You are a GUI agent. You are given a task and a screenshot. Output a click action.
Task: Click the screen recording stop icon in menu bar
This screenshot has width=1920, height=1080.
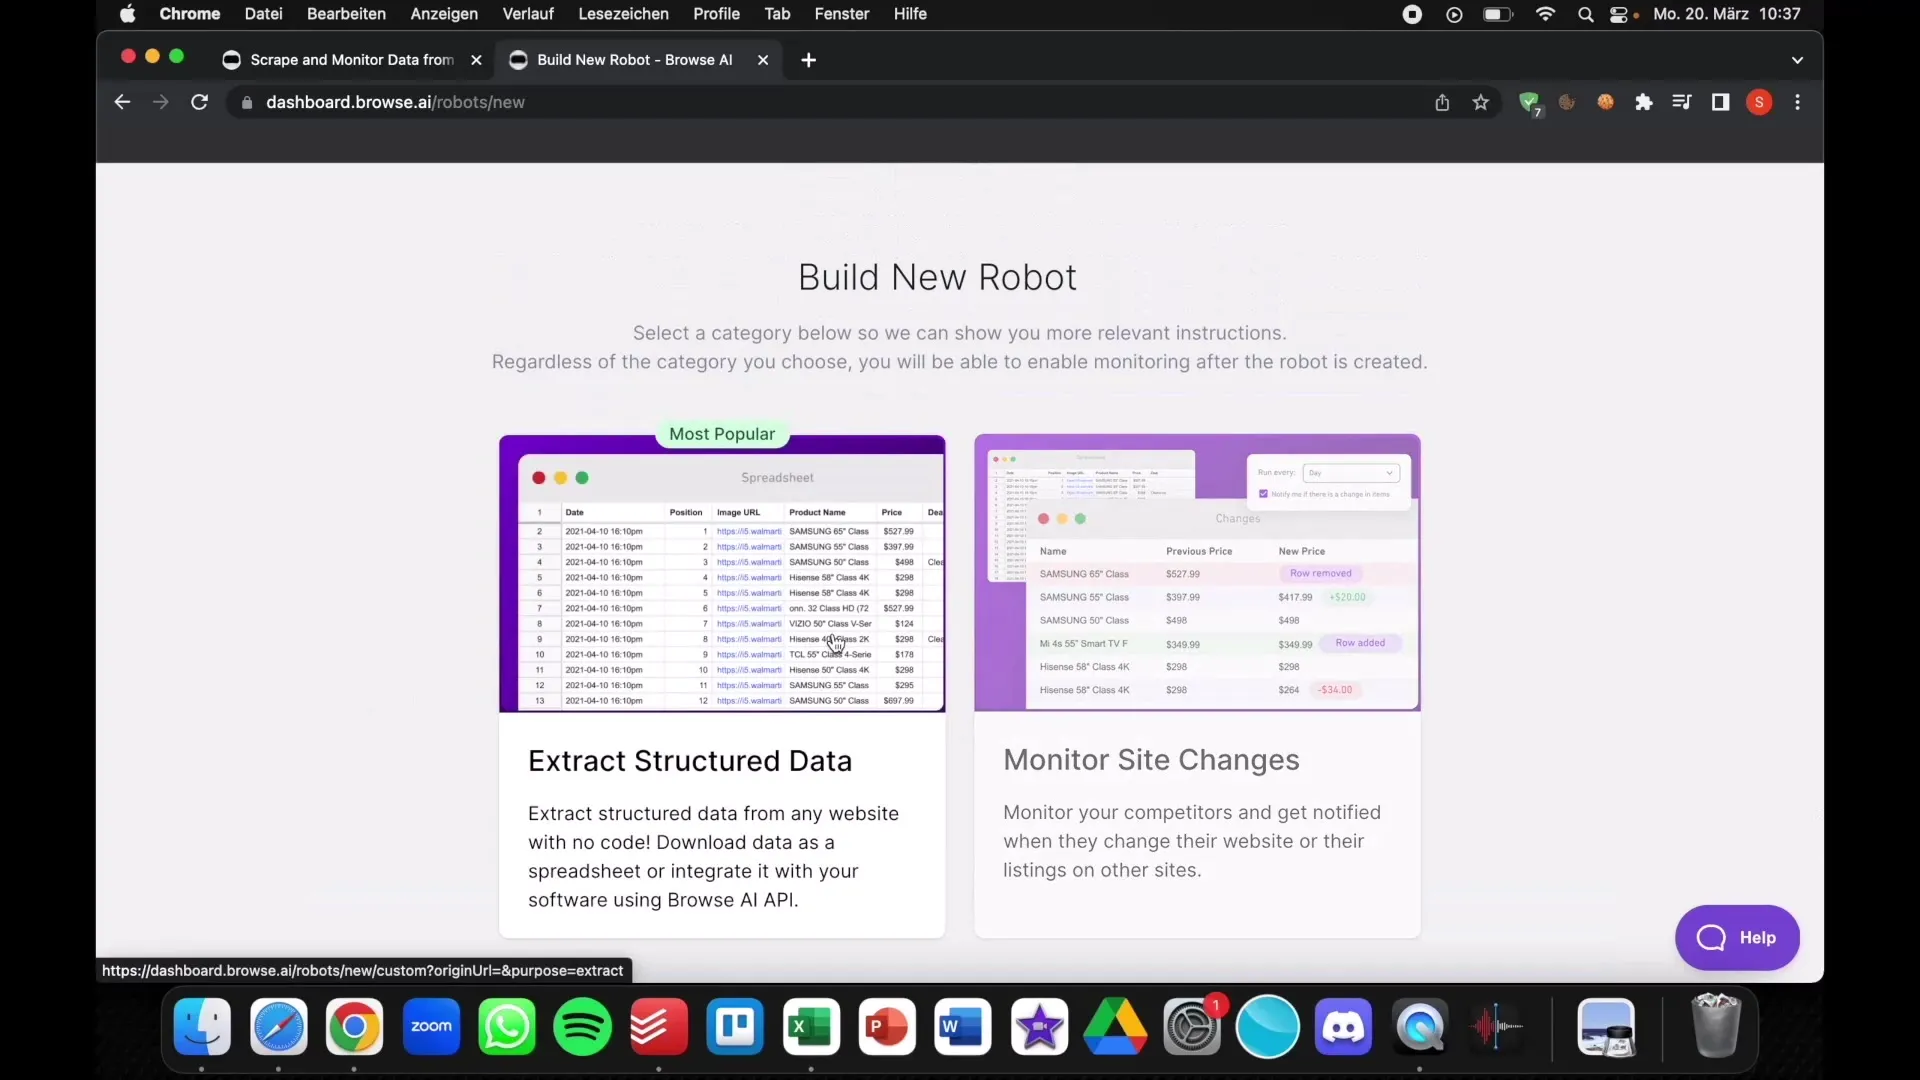(x=1412, y=14)
